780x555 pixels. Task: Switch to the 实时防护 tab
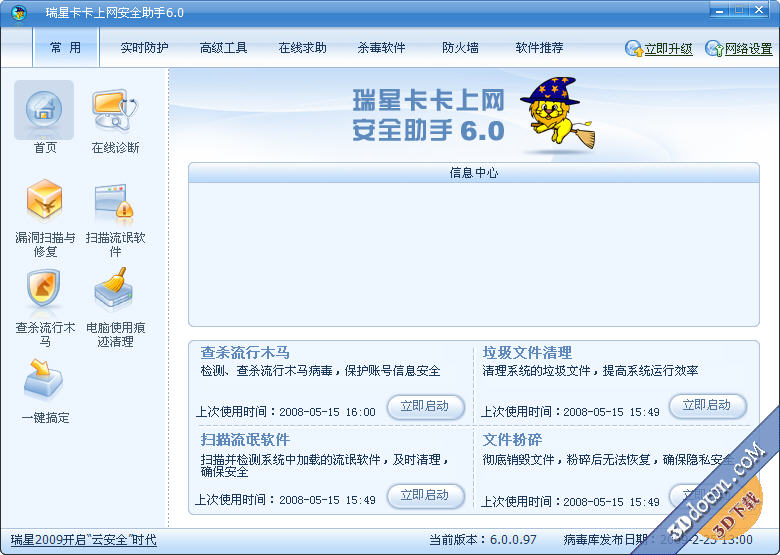coord(145,48)
